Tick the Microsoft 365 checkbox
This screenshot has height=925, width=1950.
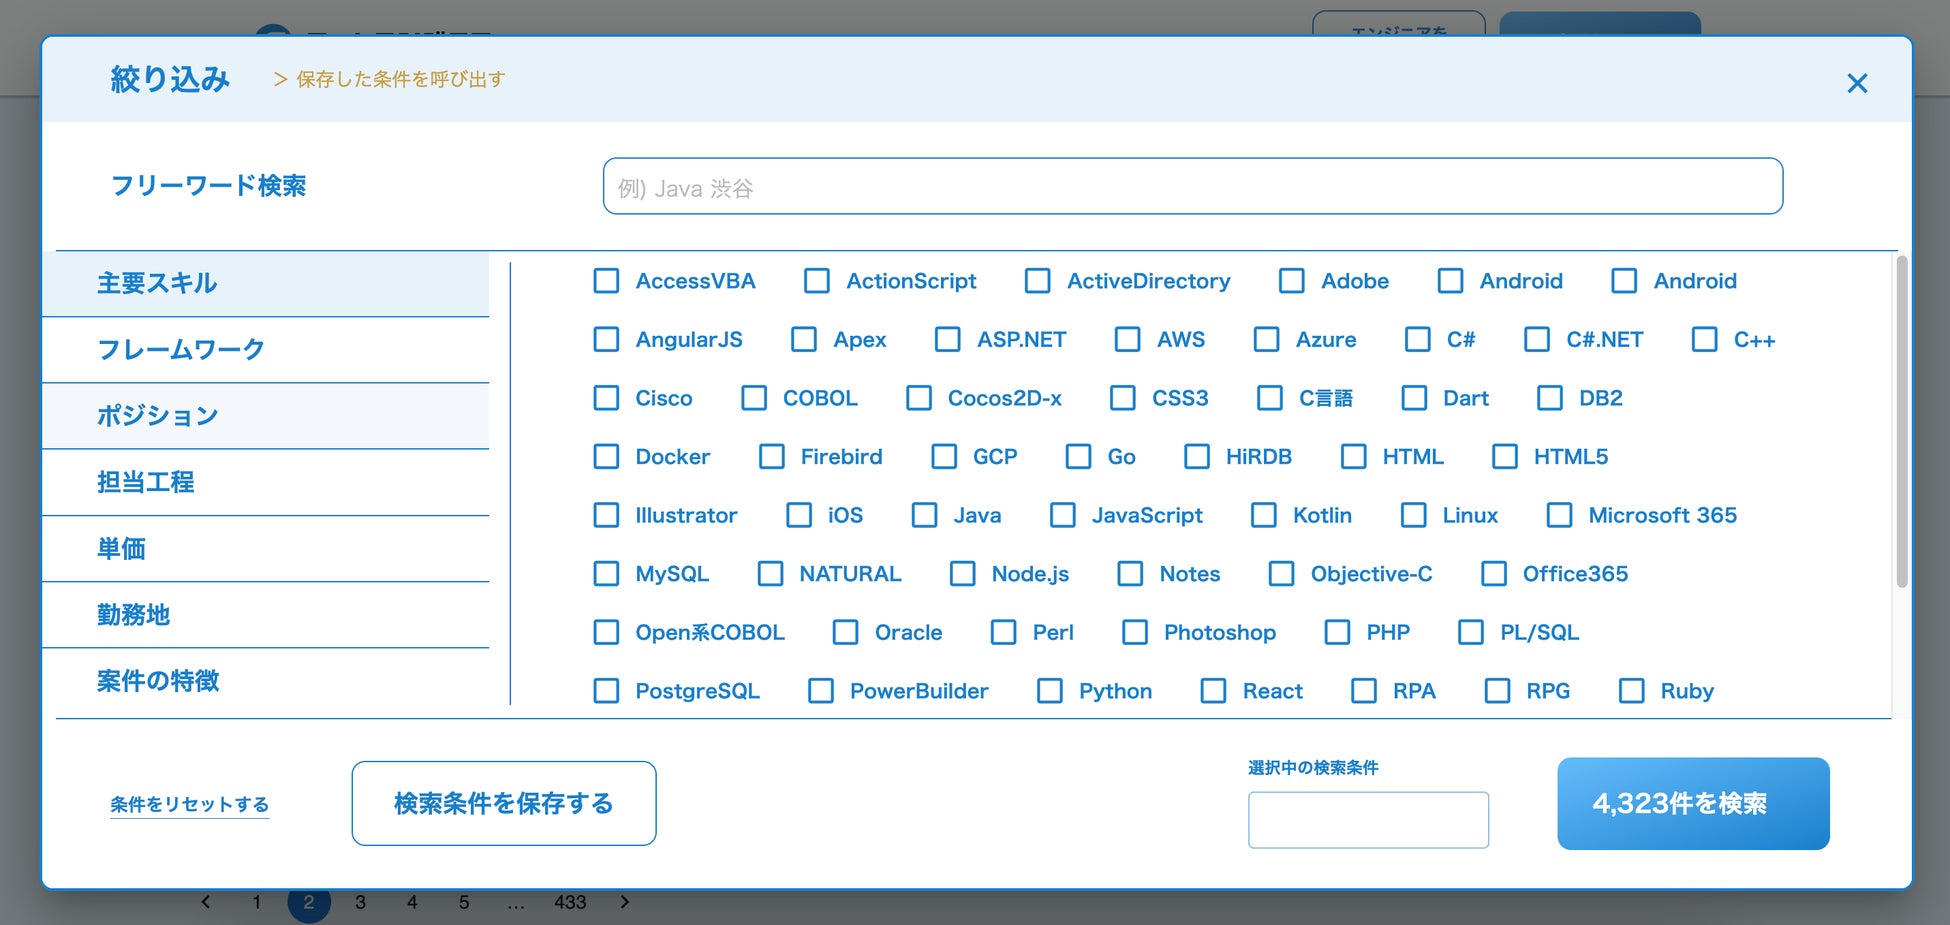(x=1560, y=515)
